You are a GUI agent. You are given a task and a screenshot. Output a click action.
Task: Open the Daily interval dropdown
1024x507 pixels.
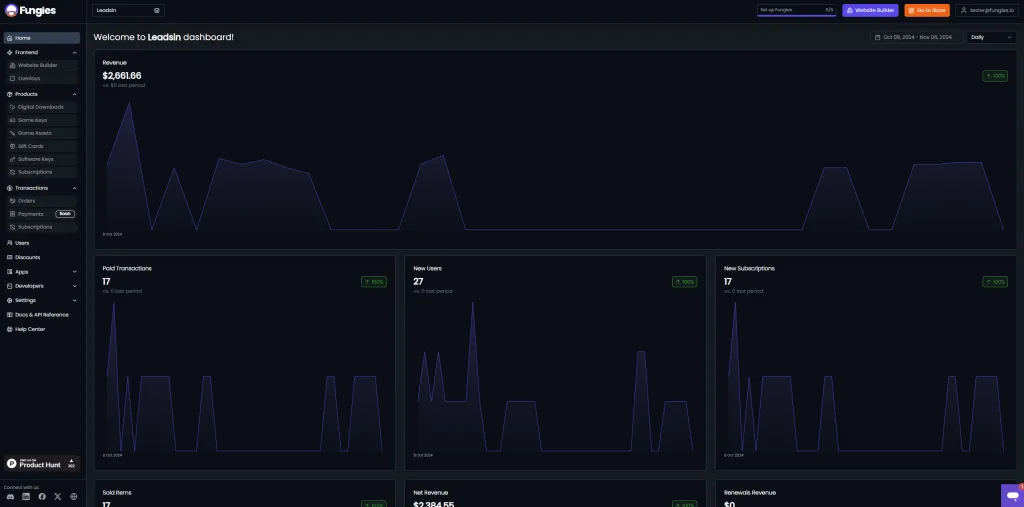coord(991,37)
